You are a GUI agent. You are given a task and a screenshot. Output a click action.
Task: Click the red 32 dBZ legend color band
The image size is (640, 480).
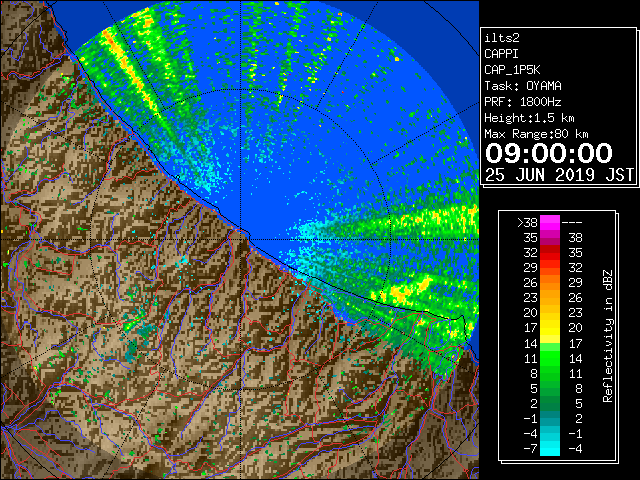549,253
